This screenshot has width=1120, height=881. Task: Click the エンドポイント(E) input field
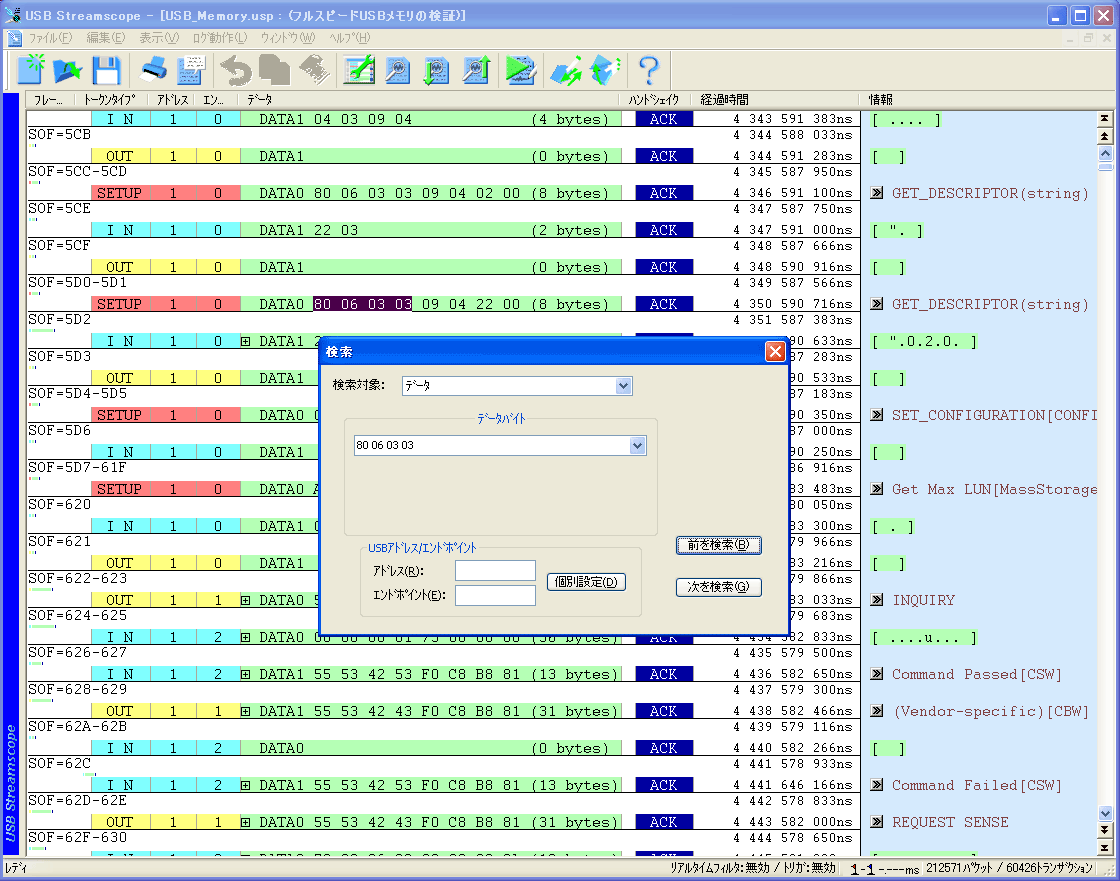[495, 595]
